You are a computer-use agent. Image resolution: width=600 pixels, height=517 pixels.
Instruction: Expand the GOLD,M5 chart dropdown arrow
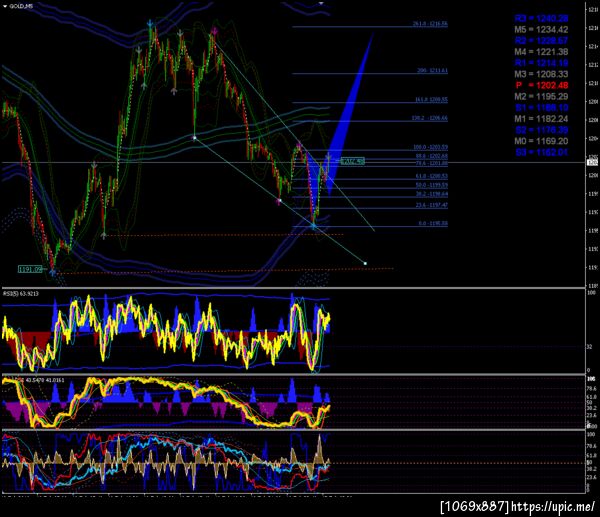(5, 6)
